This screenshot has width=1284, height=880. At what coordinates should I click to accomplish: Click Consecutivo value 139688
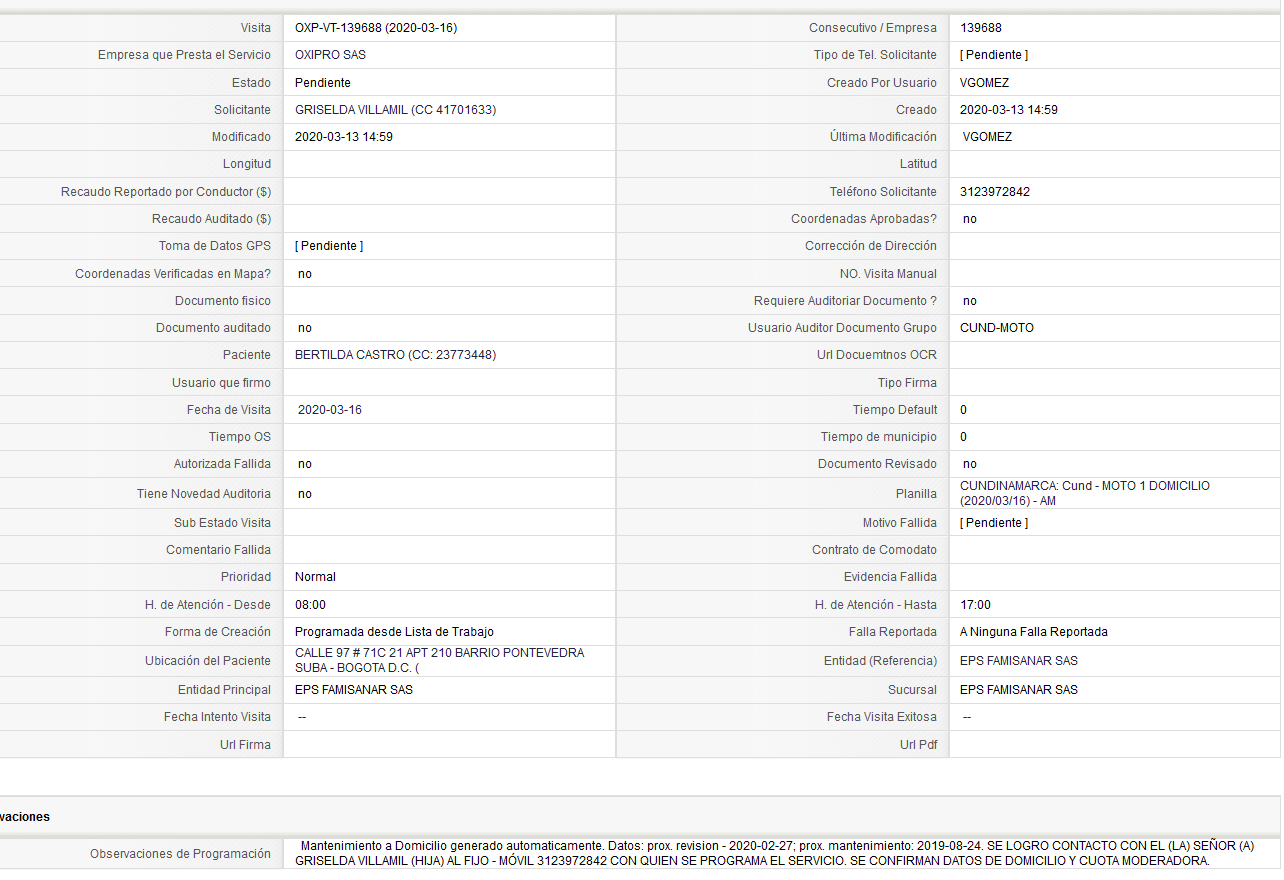coord(981,28)
